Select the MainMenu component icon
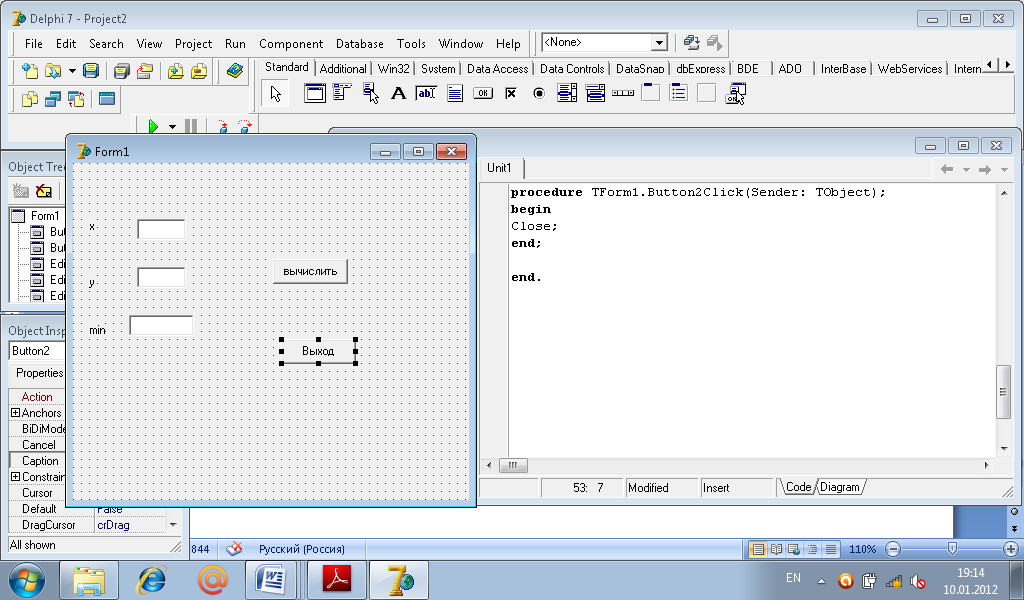The width and height of the screenshot is (1024, 600). [342, 93]
